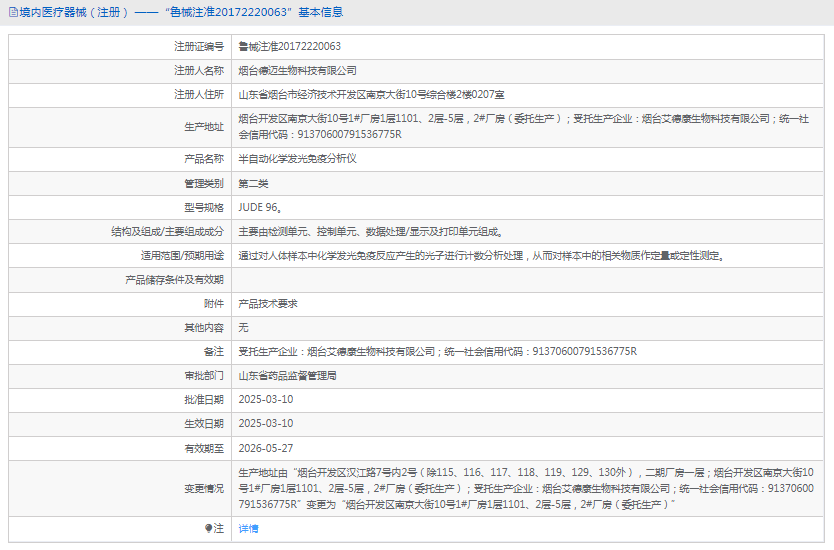The width and height of the screenshot is (834, 550).
Task: Select the registrant address value with 0207室
Action: coord(371,94)
